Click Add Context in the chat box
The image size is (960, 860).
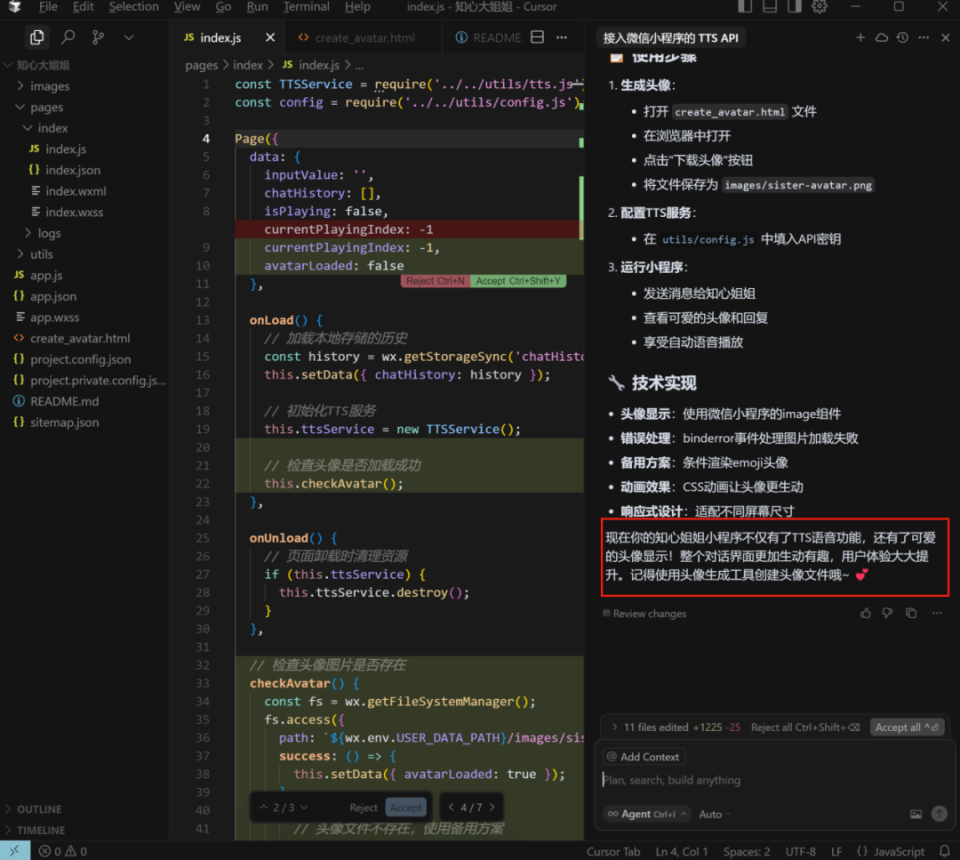643,757
